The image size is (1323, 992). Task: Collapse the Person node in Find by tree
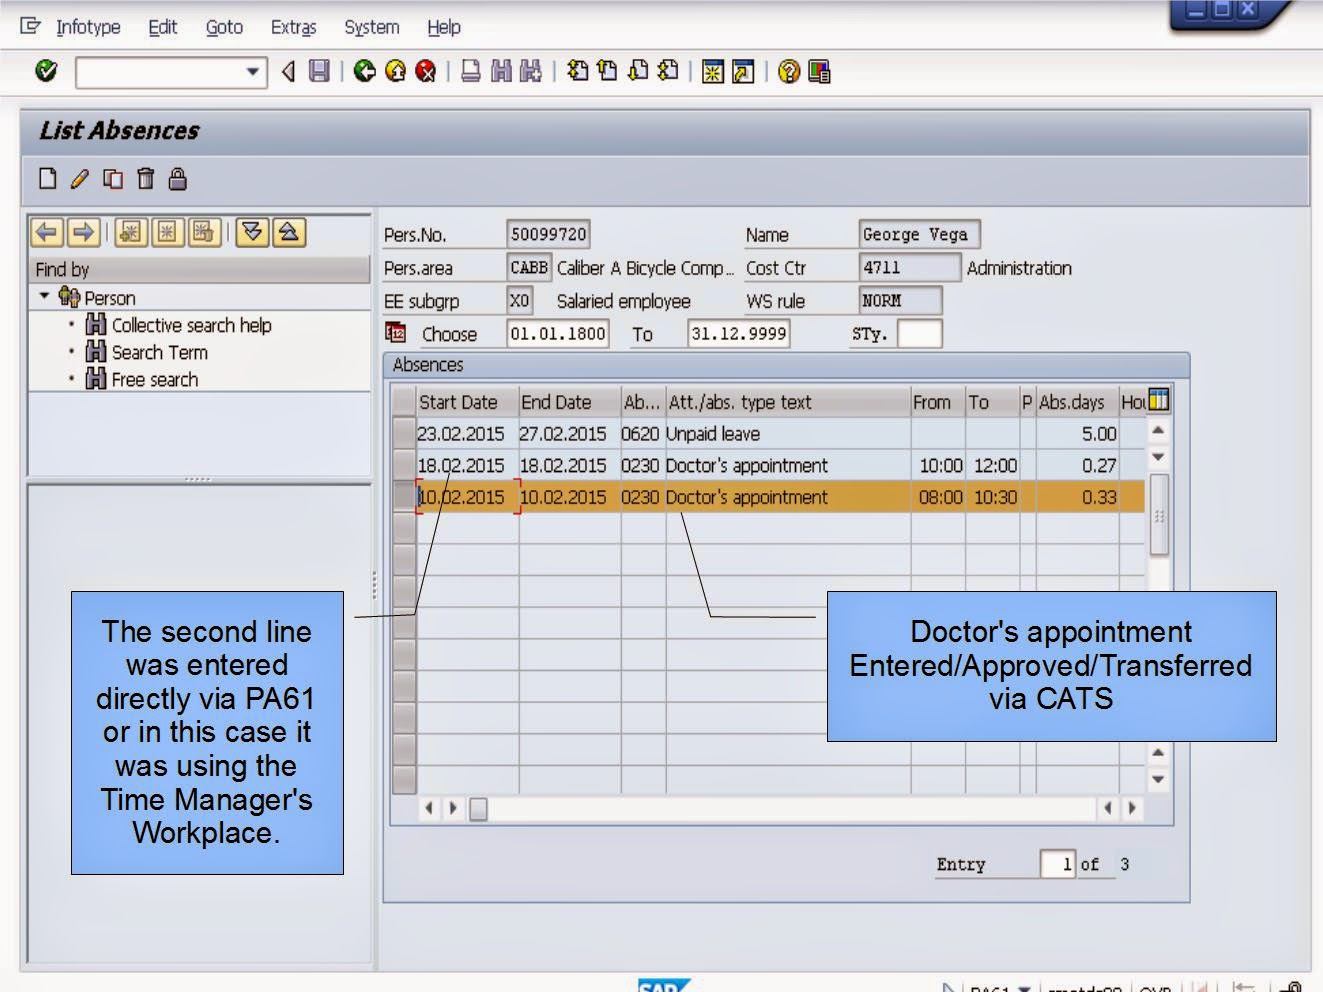point(43,297)
